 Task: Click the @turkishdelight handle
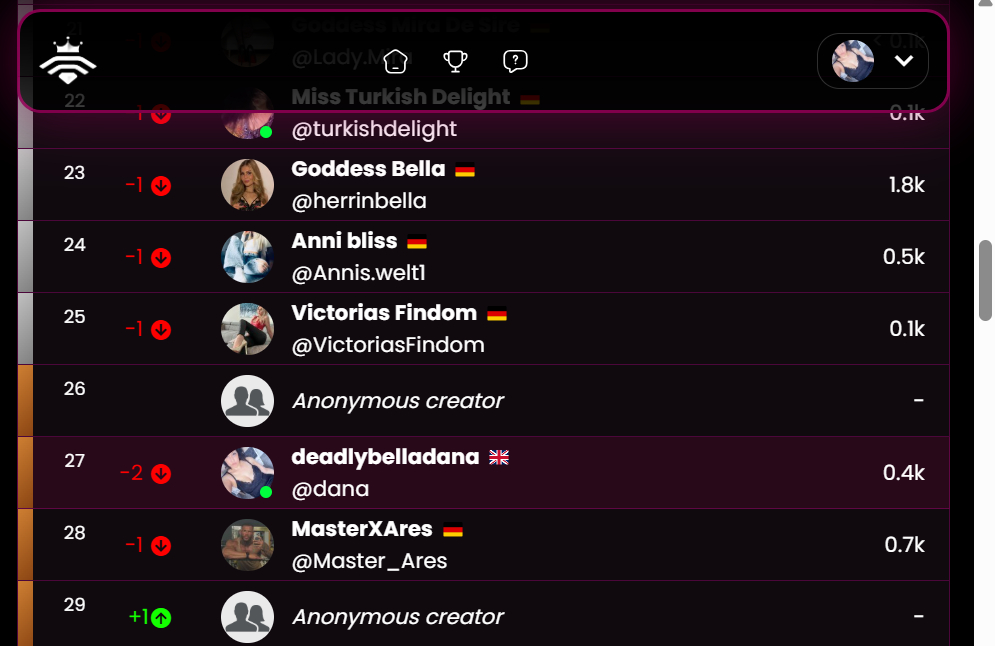[x=374, y=129]
